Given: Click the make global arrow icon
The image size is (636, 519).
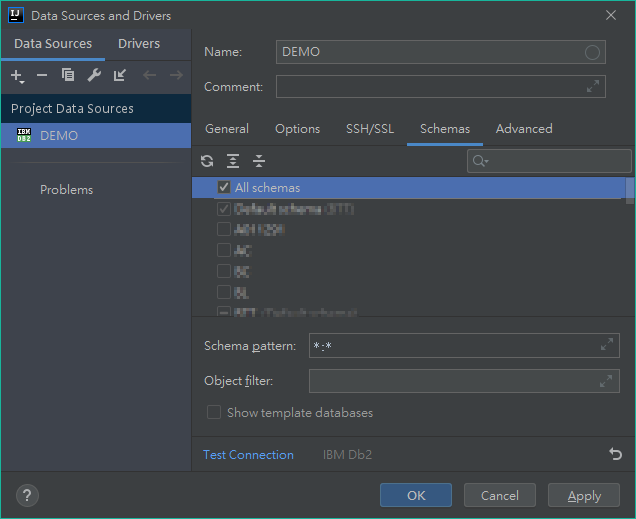Looking at the screenshot, I should click(x=120, y=76).
